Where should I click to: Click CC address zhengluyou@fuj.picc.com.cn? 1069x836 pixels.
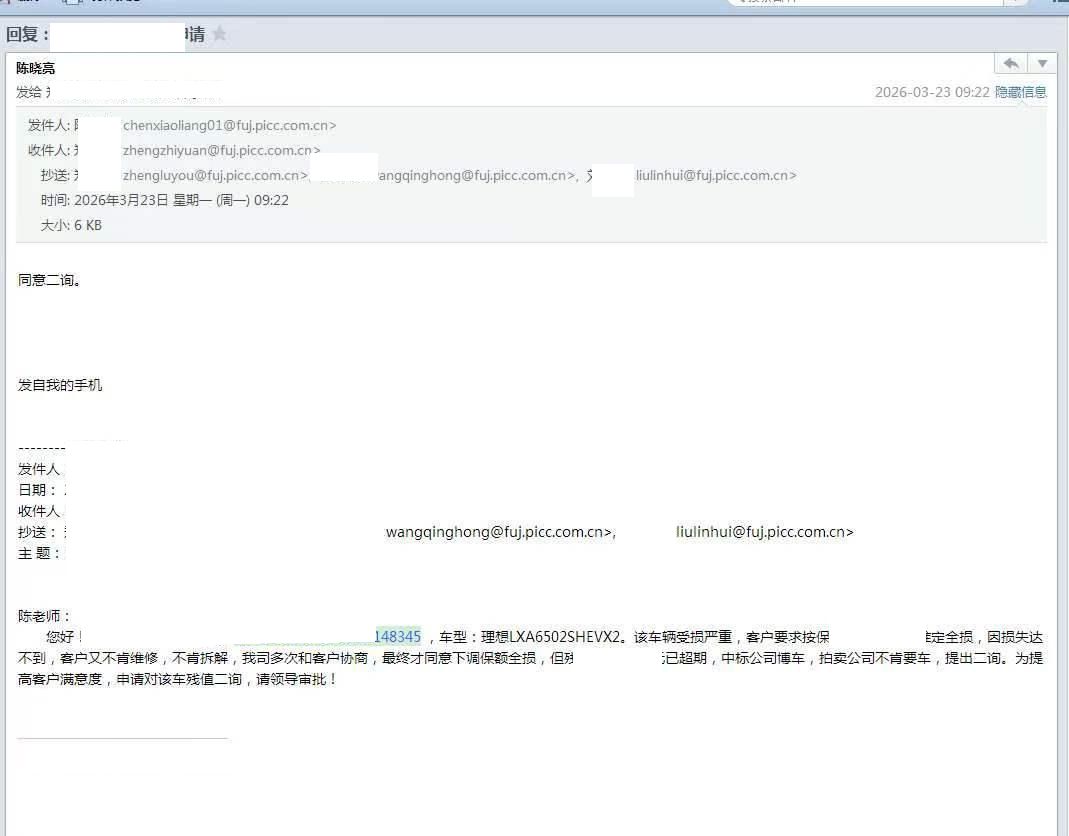(215, 176)
